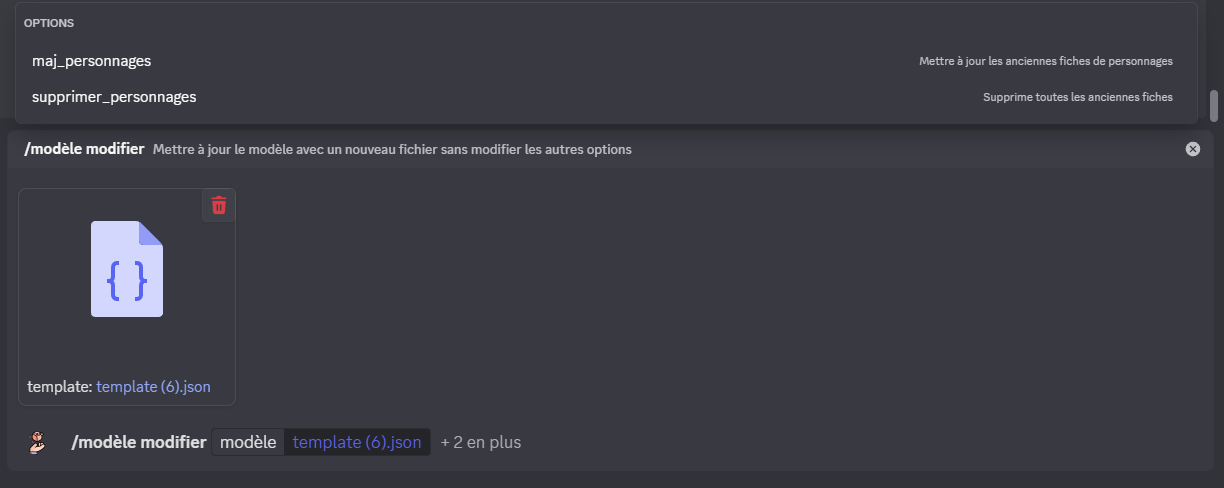Click the bot avatar beside the command
Viewport: 1224px width, 488px height.
(x=38, y=442)
